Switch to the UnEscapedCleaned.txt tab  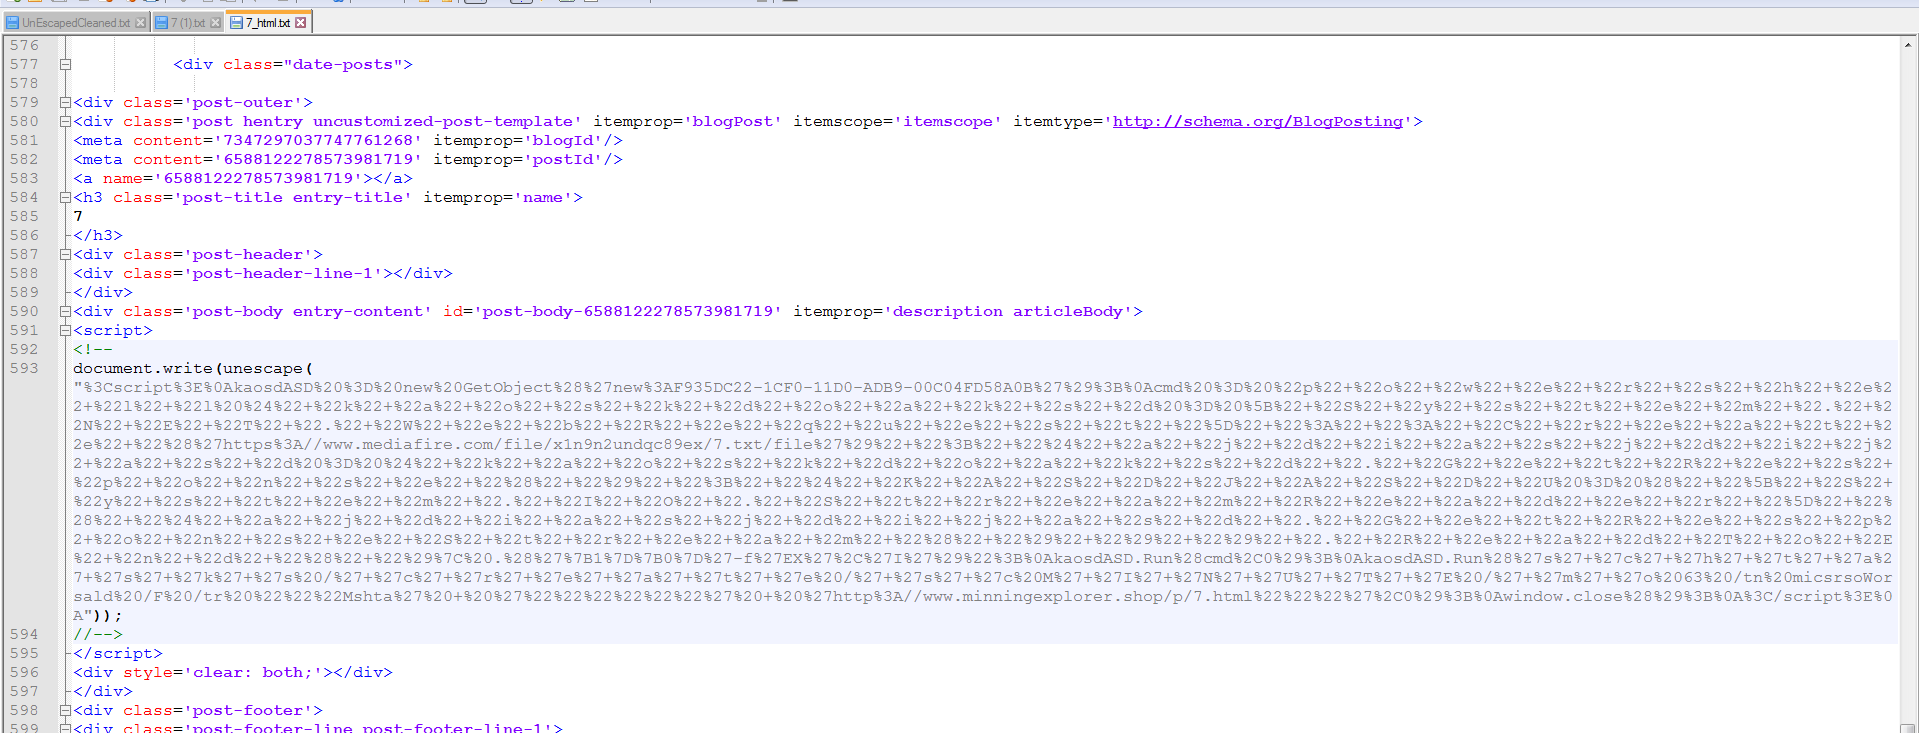pyautogui.click(x=76, y=22)
